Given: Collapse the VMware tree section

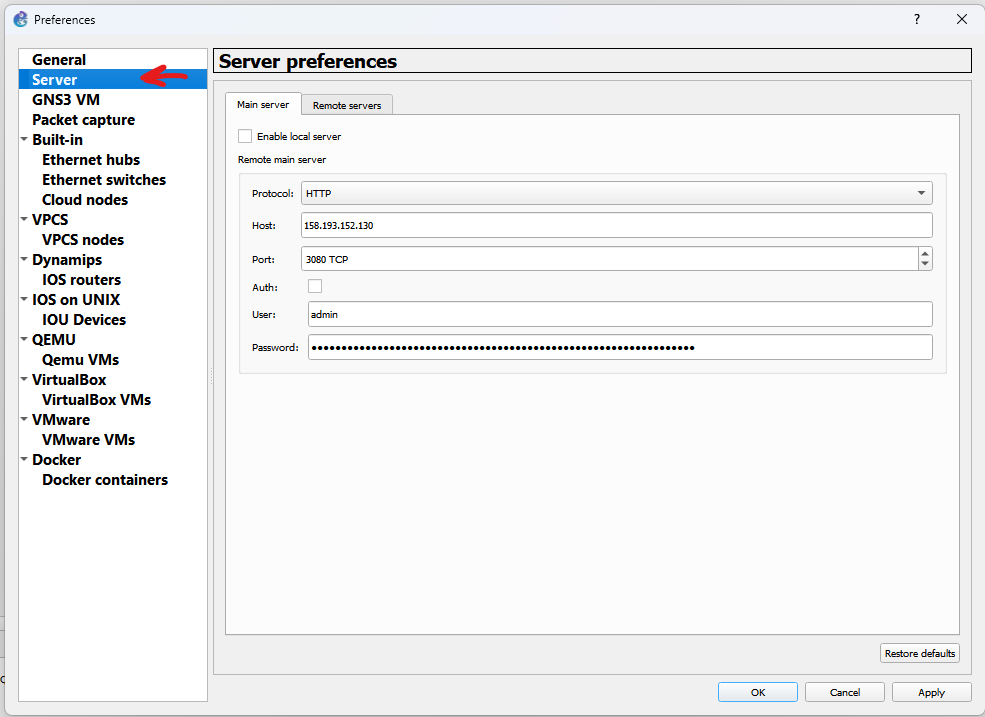Looking at the screenshot, I should coord(24,419).
